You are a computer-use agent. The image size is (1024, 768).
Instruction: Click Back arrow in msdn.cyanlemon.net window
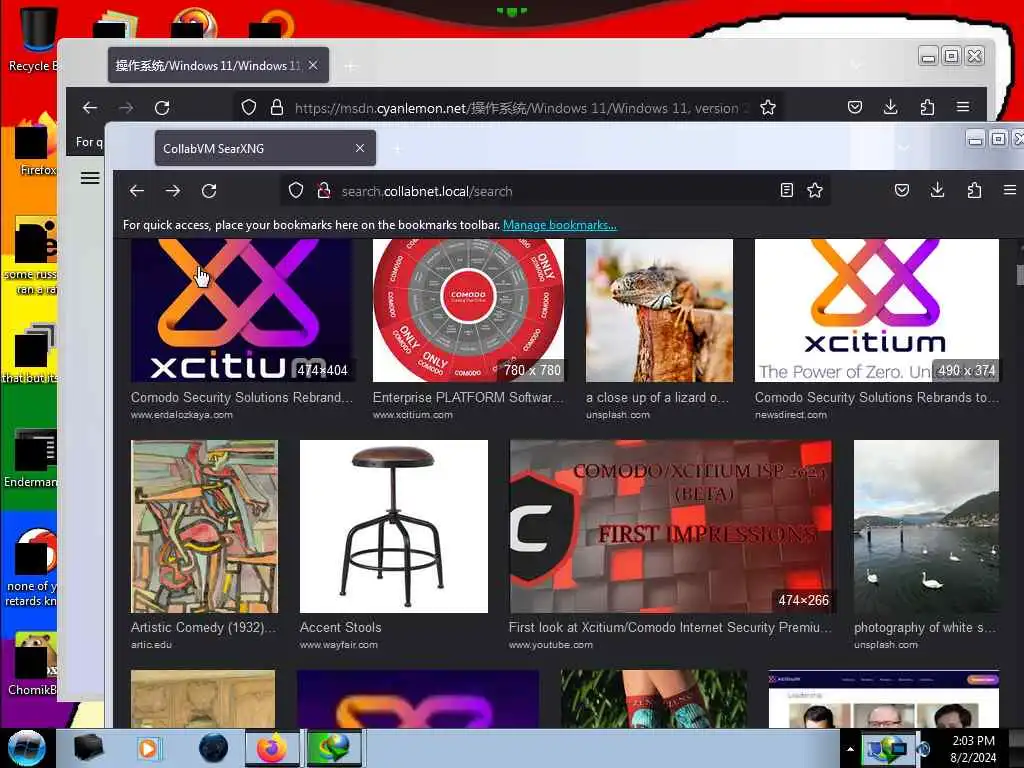coord(90,108)
